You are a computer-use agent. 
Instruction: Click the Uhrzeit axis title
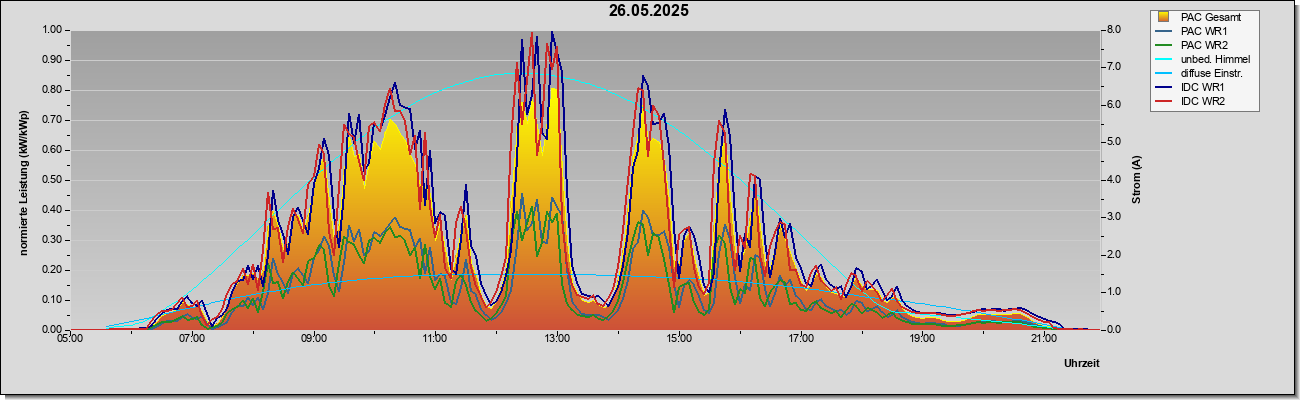(1080, 364)
